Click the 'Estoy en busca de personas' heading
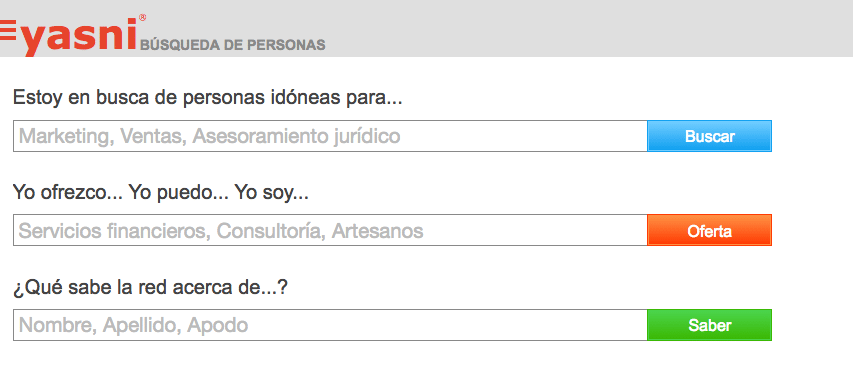This screenshot has height=392, width=853. (207, 98)
